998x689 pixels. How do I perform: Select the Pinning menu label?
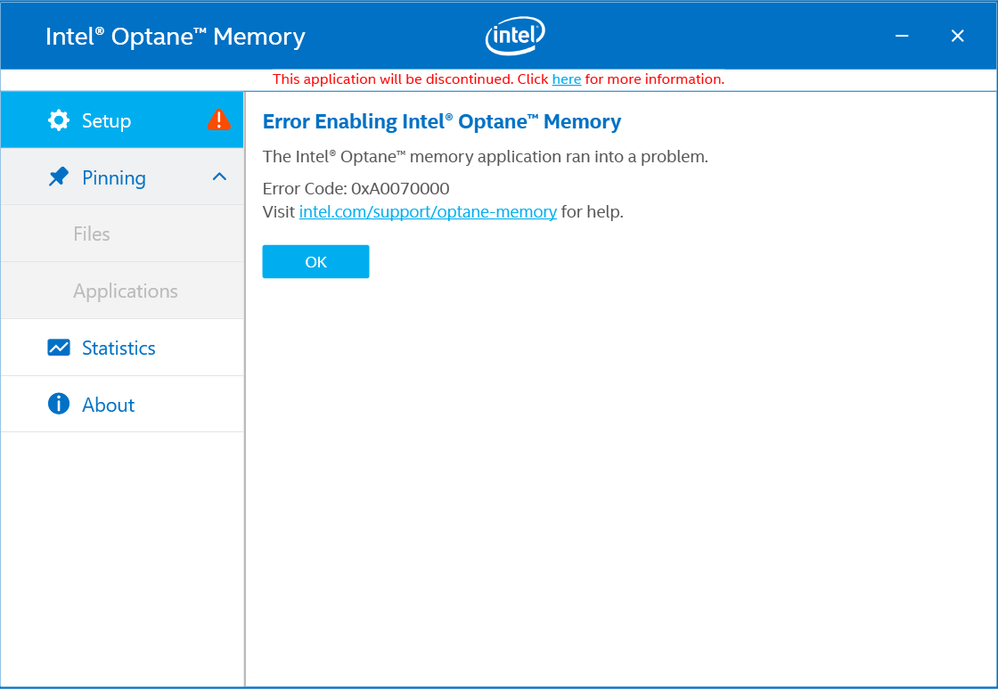tap(114, 177)
